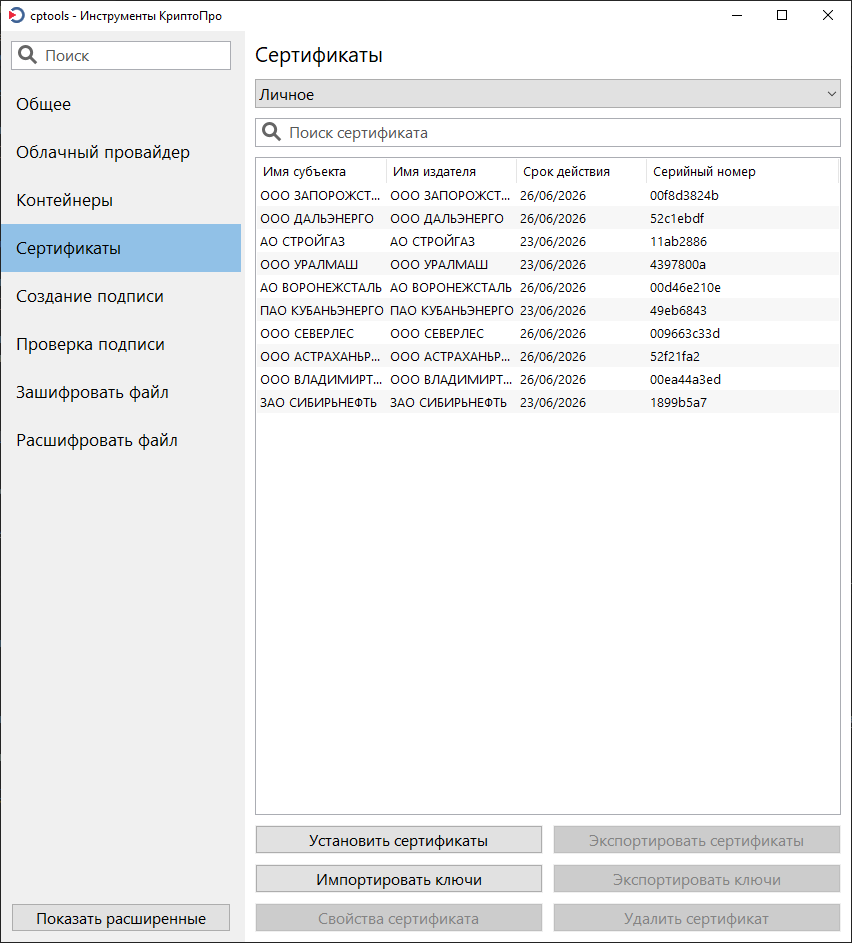Open the Расшифровать файл section

97,440
